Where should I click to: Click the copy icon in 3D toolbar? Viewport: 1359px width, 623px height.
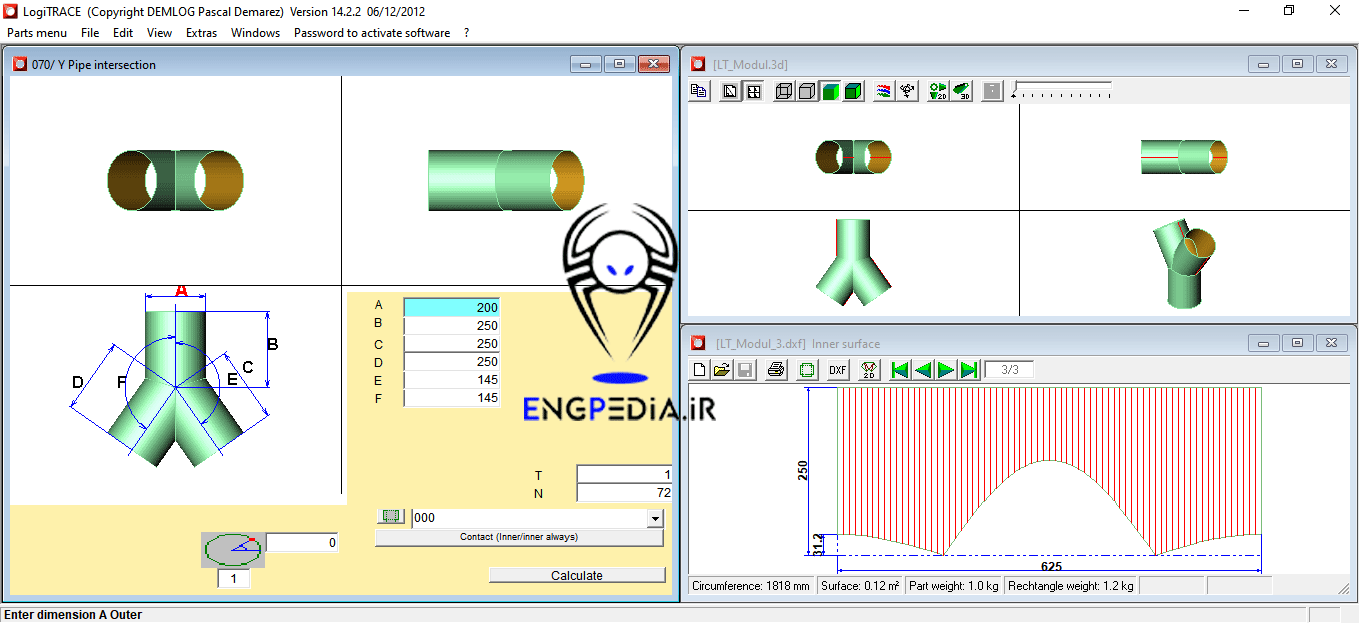click(x=699, y=92)
